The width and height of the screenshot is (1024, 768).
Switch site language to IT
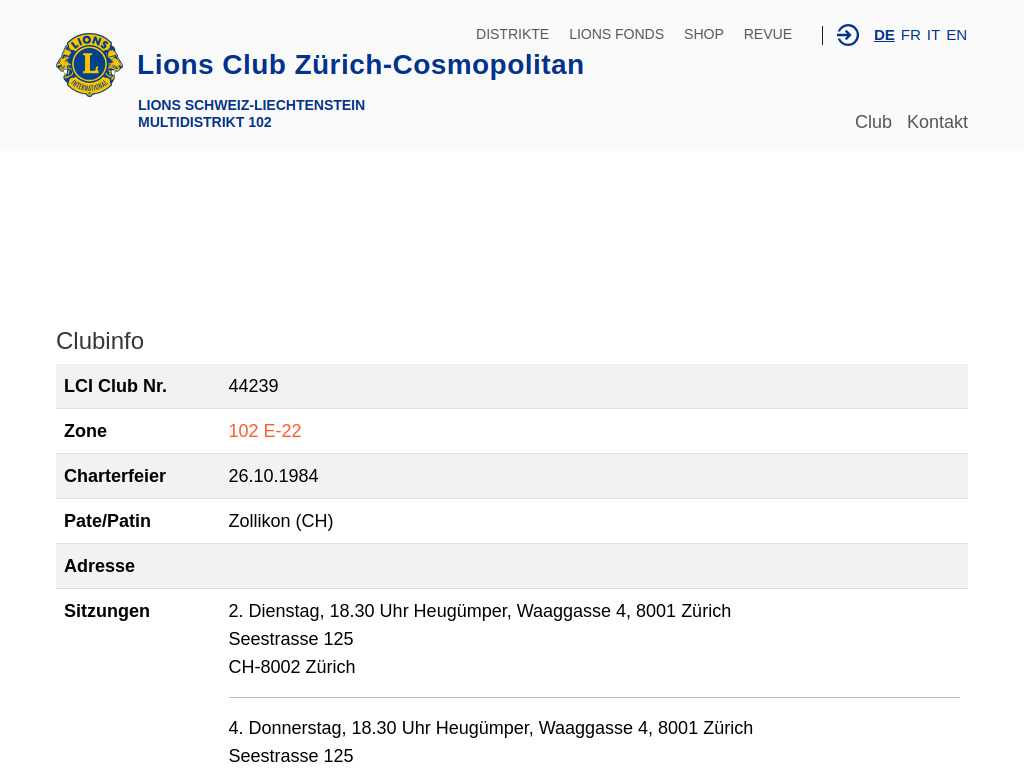pyautogui.click(x=933, y=35)
